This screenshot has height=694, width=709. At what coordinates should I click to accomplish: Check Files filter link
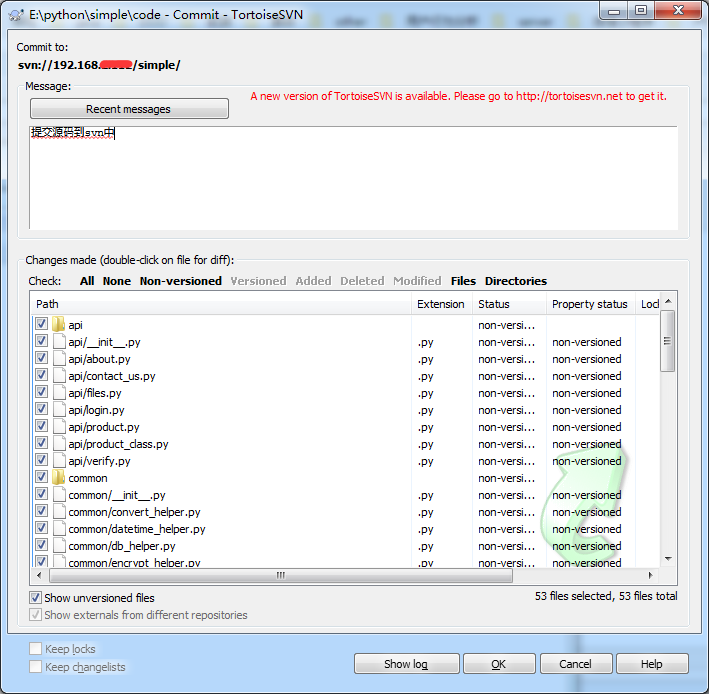point(463,281)
